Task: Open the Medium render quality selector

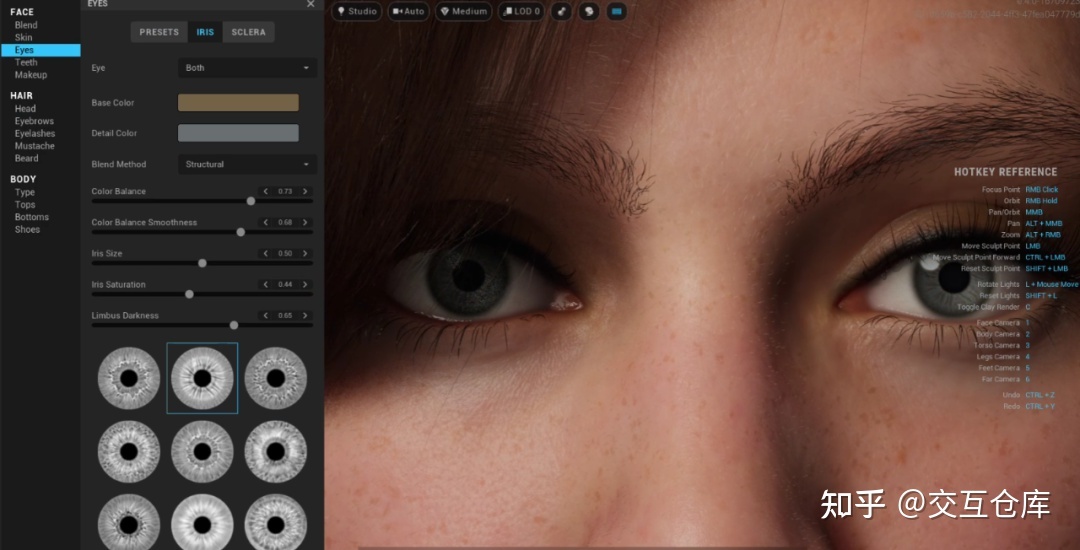Action: (x=464, y=12)
